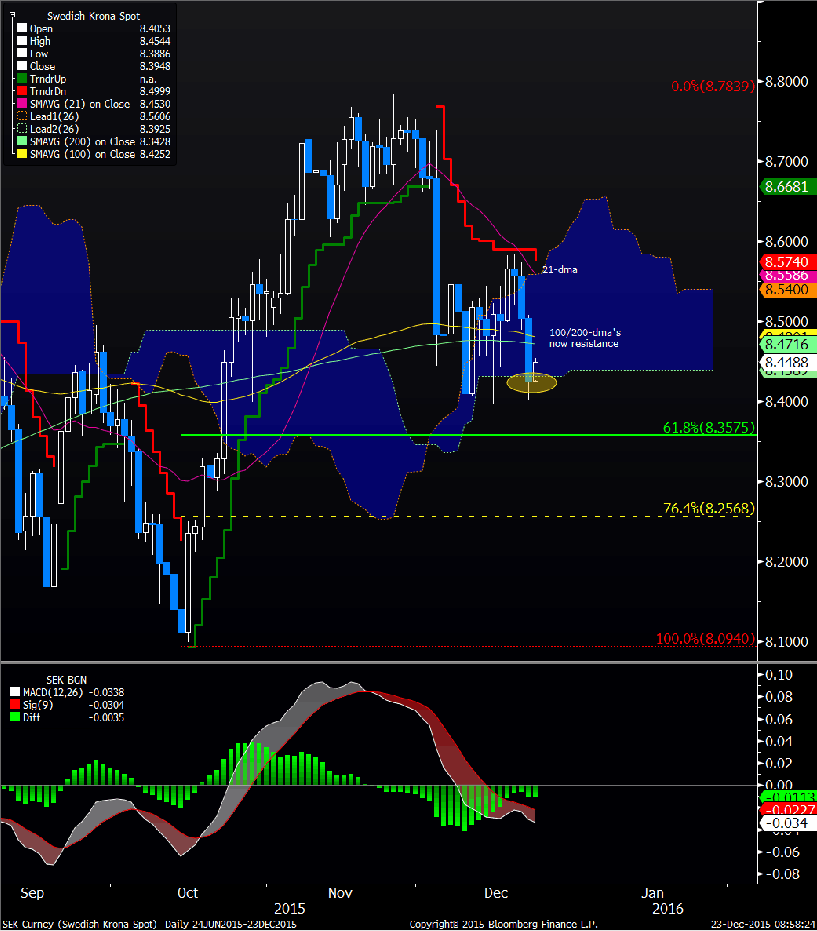Click the yellow ellipse highlight on the chart
The image size is (817, 931).
[531, 382]
